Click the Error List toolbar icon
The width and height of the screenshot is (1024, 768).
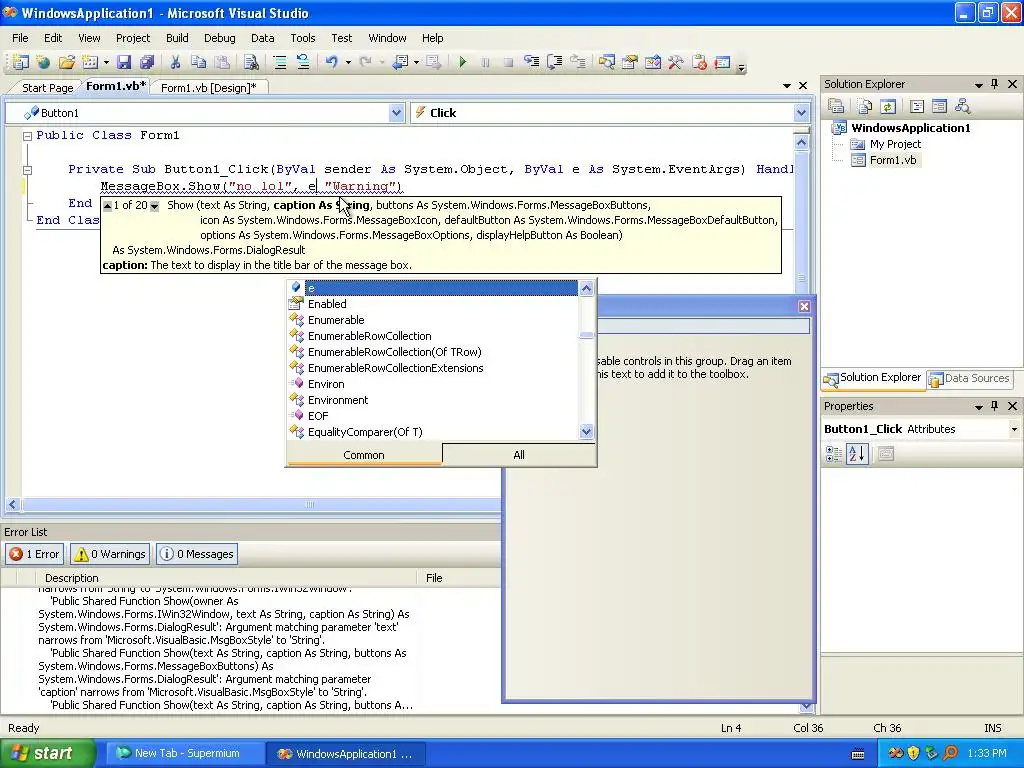[x=699, y=62]
